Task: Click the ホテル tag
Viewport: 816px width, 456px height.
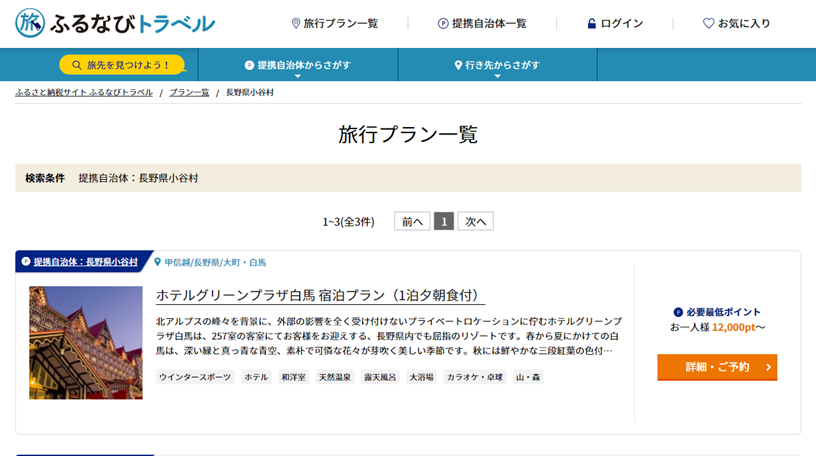Action: pos(256,377)
